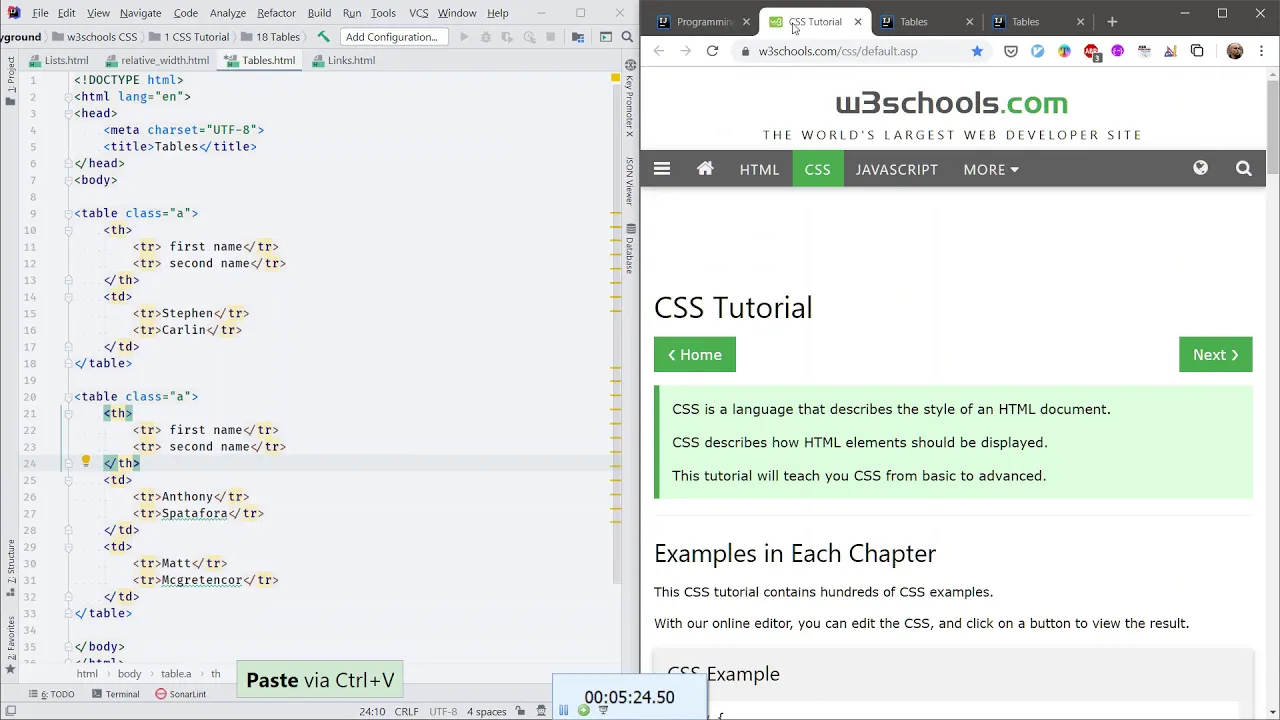Open the Terminal tool window

click(x=115, y=694)
